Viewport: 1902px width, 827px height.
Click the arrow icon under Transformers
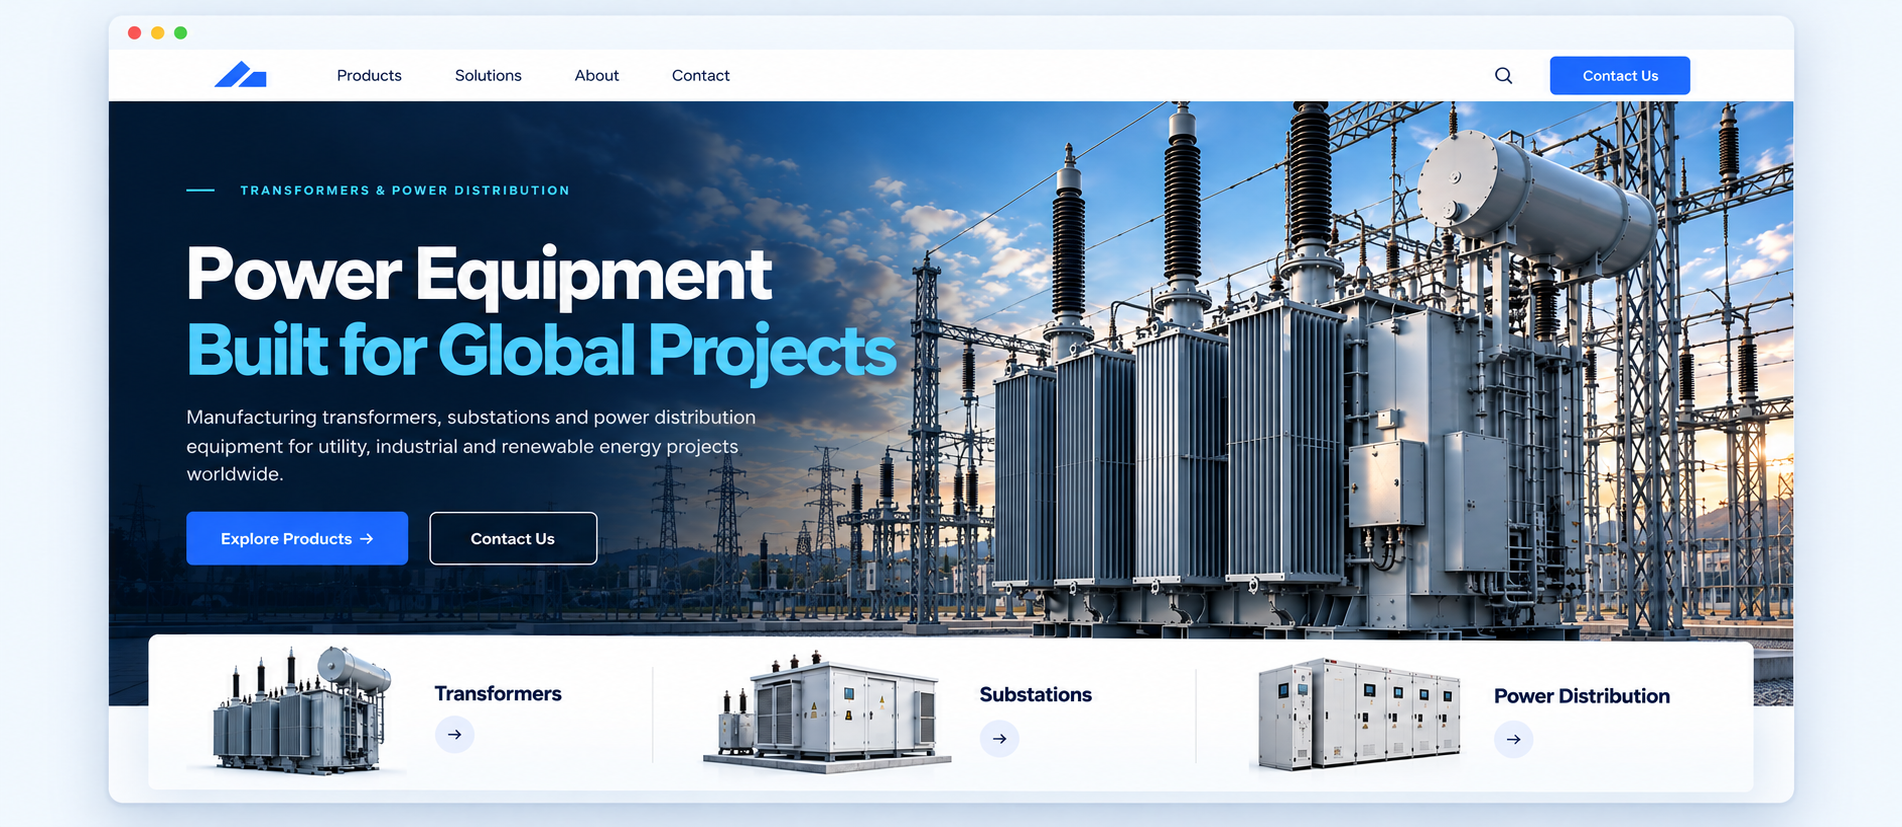click(x=455, y=735)
